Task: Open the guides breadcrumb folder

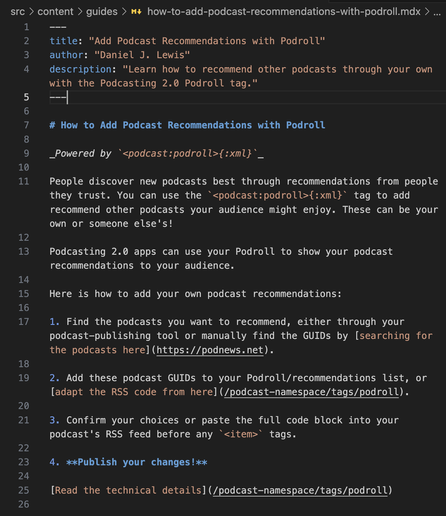Action: (102, 12)
